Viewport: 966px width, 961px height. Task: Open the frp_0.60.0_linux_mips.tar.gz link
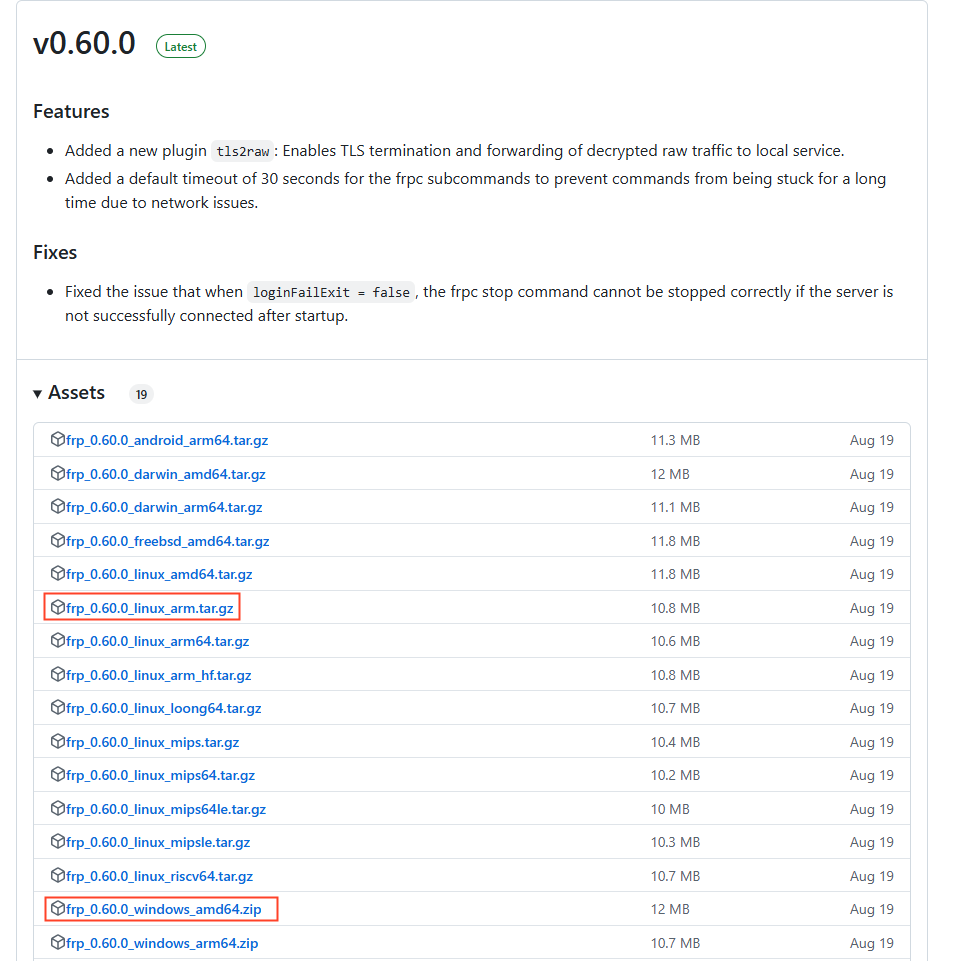coord(152,742)
